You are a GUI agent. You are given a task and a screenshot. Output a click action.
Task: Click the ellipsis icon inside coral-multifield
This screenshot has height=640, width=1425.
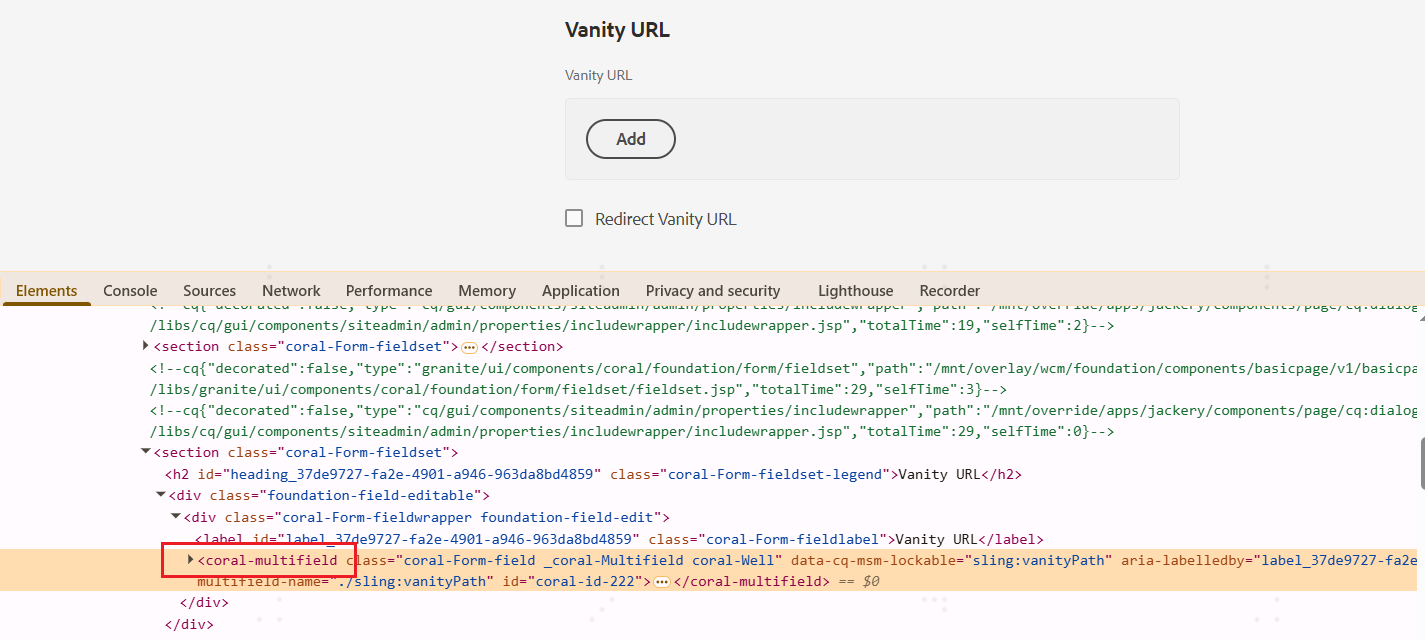(x=661, y=582)
